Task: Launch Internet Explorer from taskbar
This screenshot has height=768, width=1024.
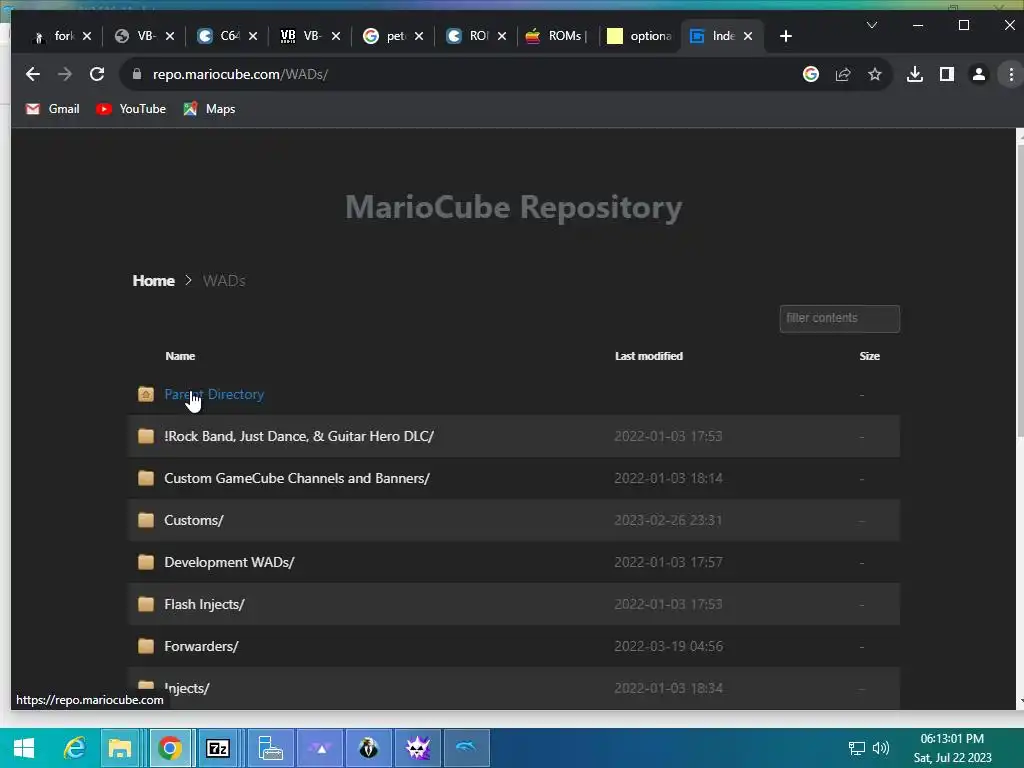Action: [x=74, y=748]
